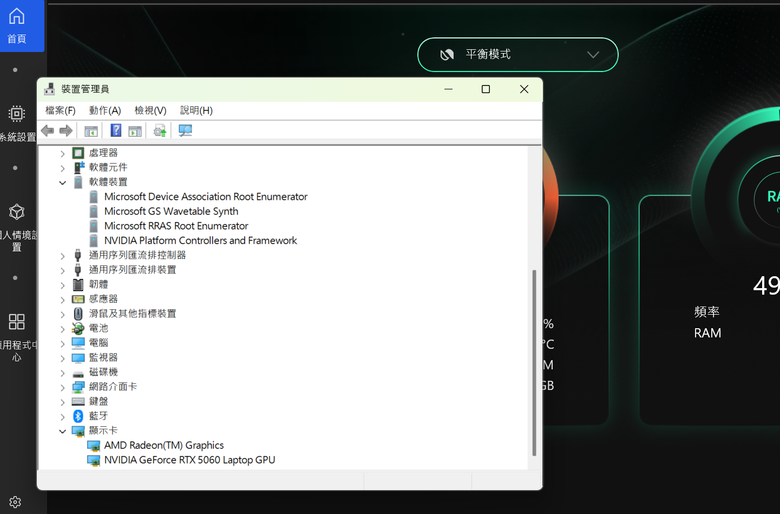The image size is (780, 514).
Task: Click the 藍牙 Bluetooth icon
Action: [x=78, y=416]
